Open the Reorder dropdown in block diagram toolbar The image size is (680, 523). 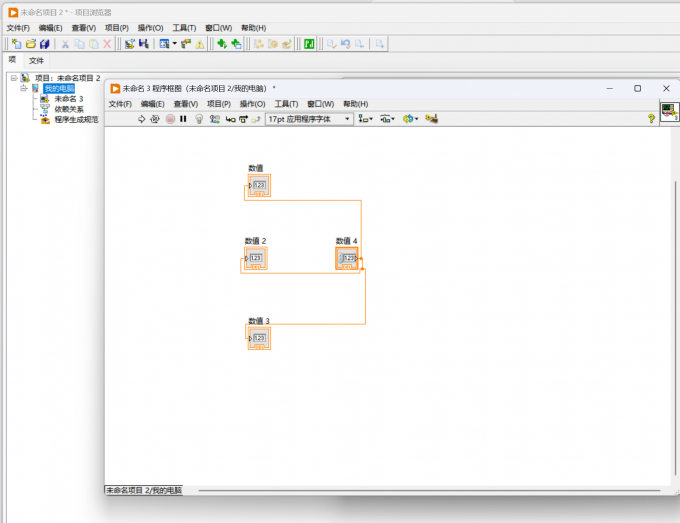click(410, 119)
